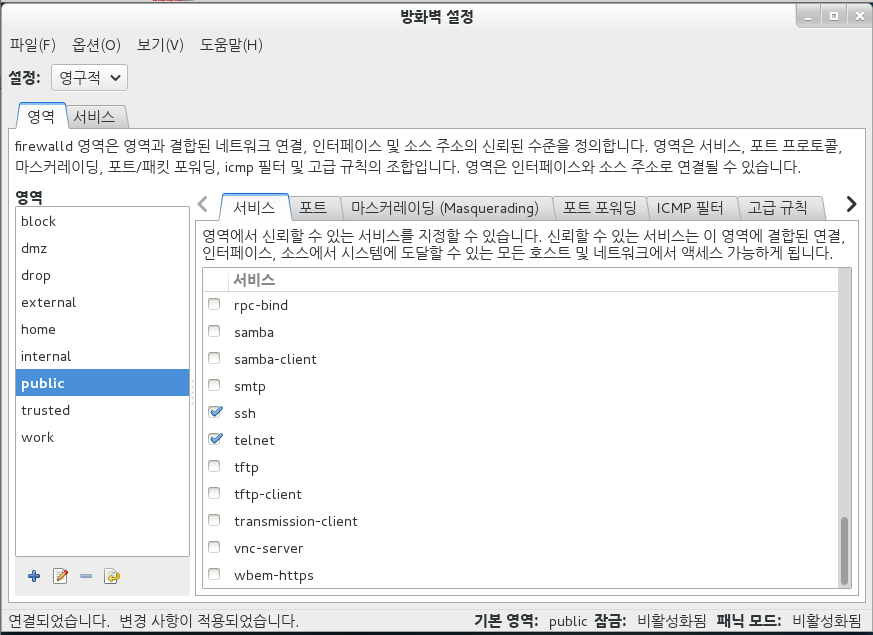Maximize the 방화벽 설정 window
Image resolution: width=873 pixels, height=635 pixels.
pos(833,16)
